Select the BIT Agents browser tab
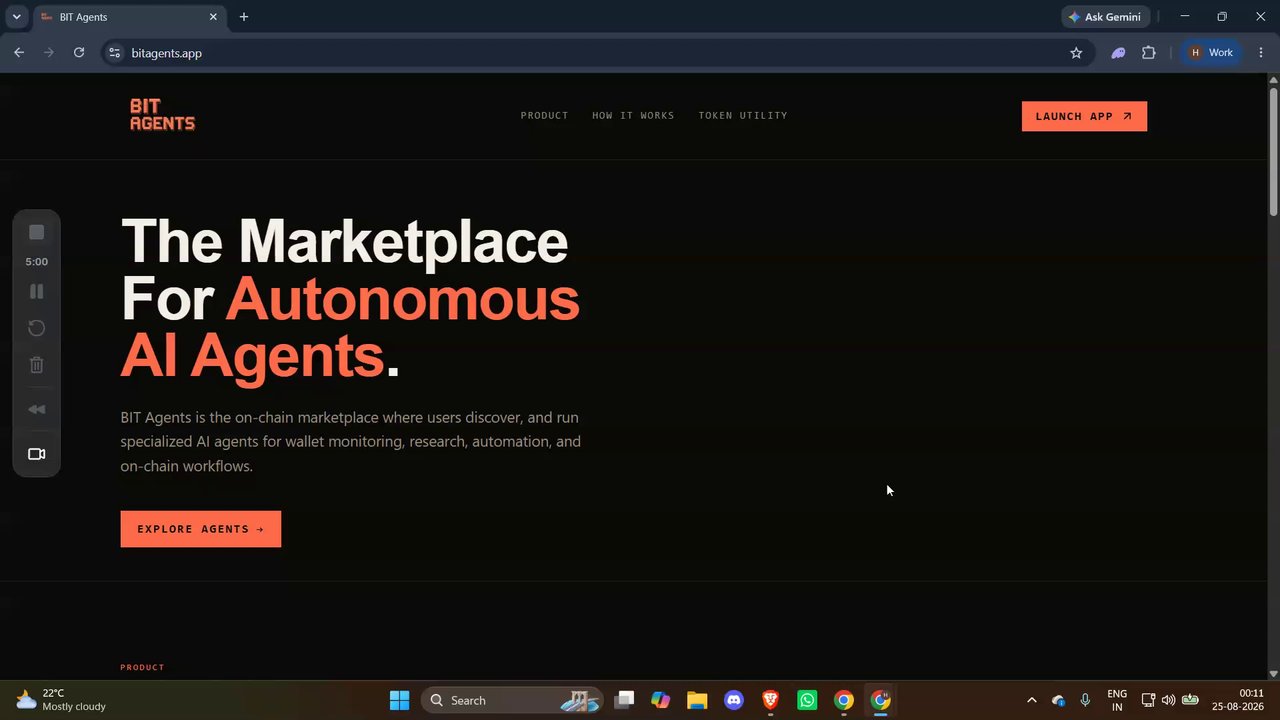1280x720 pixels. [130, 17]
